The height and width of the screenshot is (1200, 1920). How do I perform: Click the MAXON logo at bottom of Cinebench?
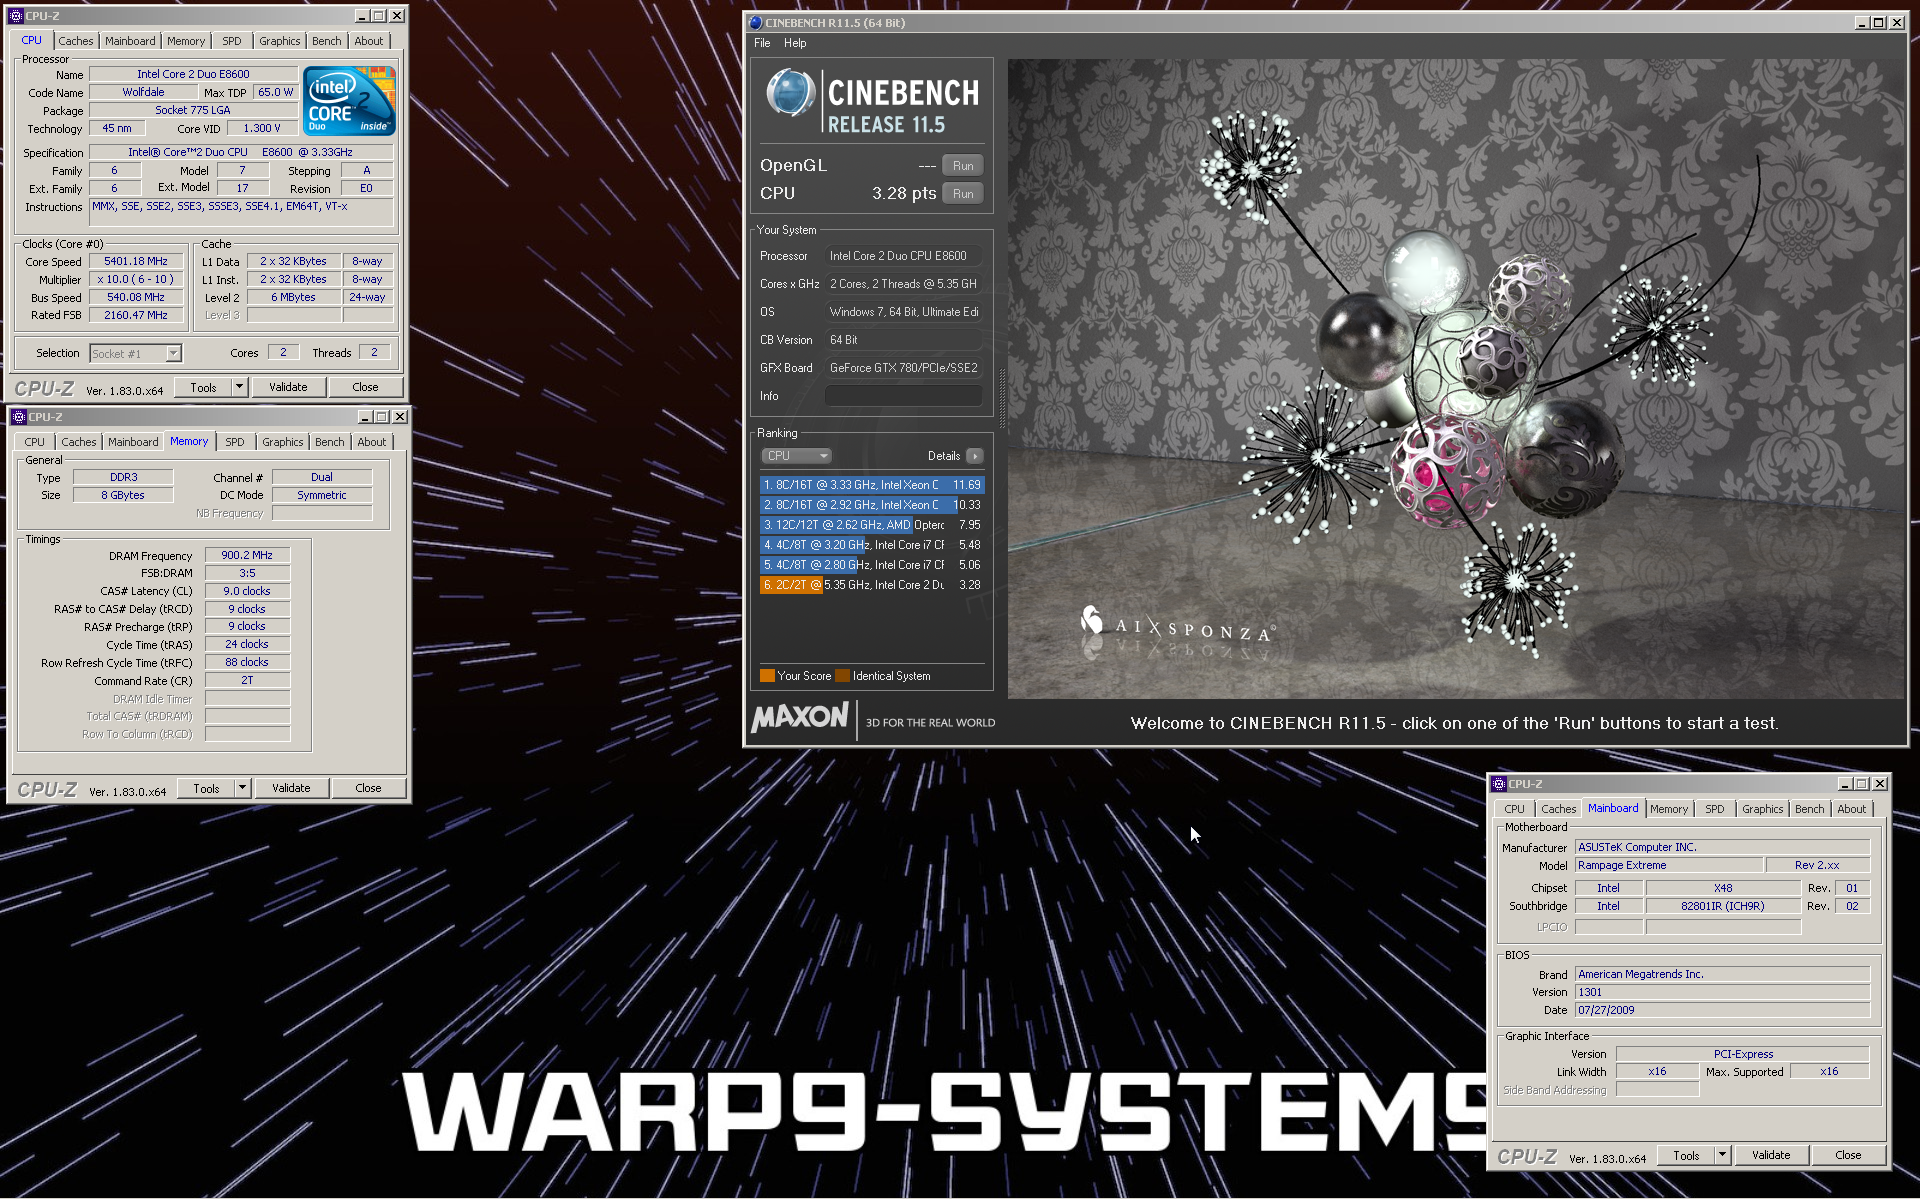coord(800,717)
